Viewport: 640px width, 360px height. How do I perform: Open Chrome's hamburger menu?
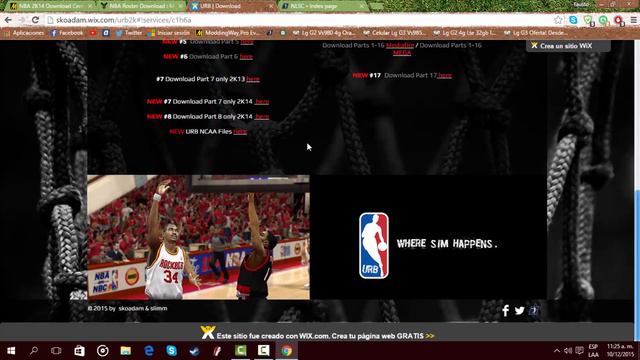(x=633, y=20)
